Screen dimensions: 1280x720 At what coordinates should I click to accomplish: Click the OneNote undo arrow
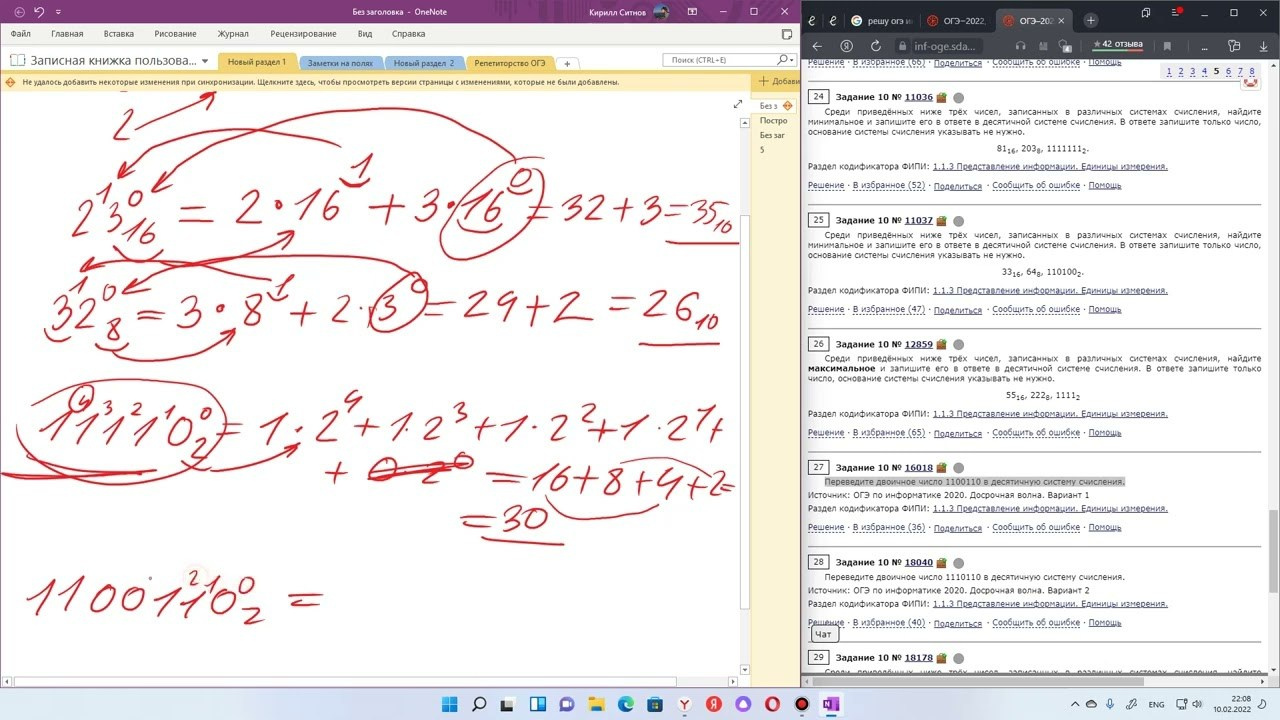point(39,12)
